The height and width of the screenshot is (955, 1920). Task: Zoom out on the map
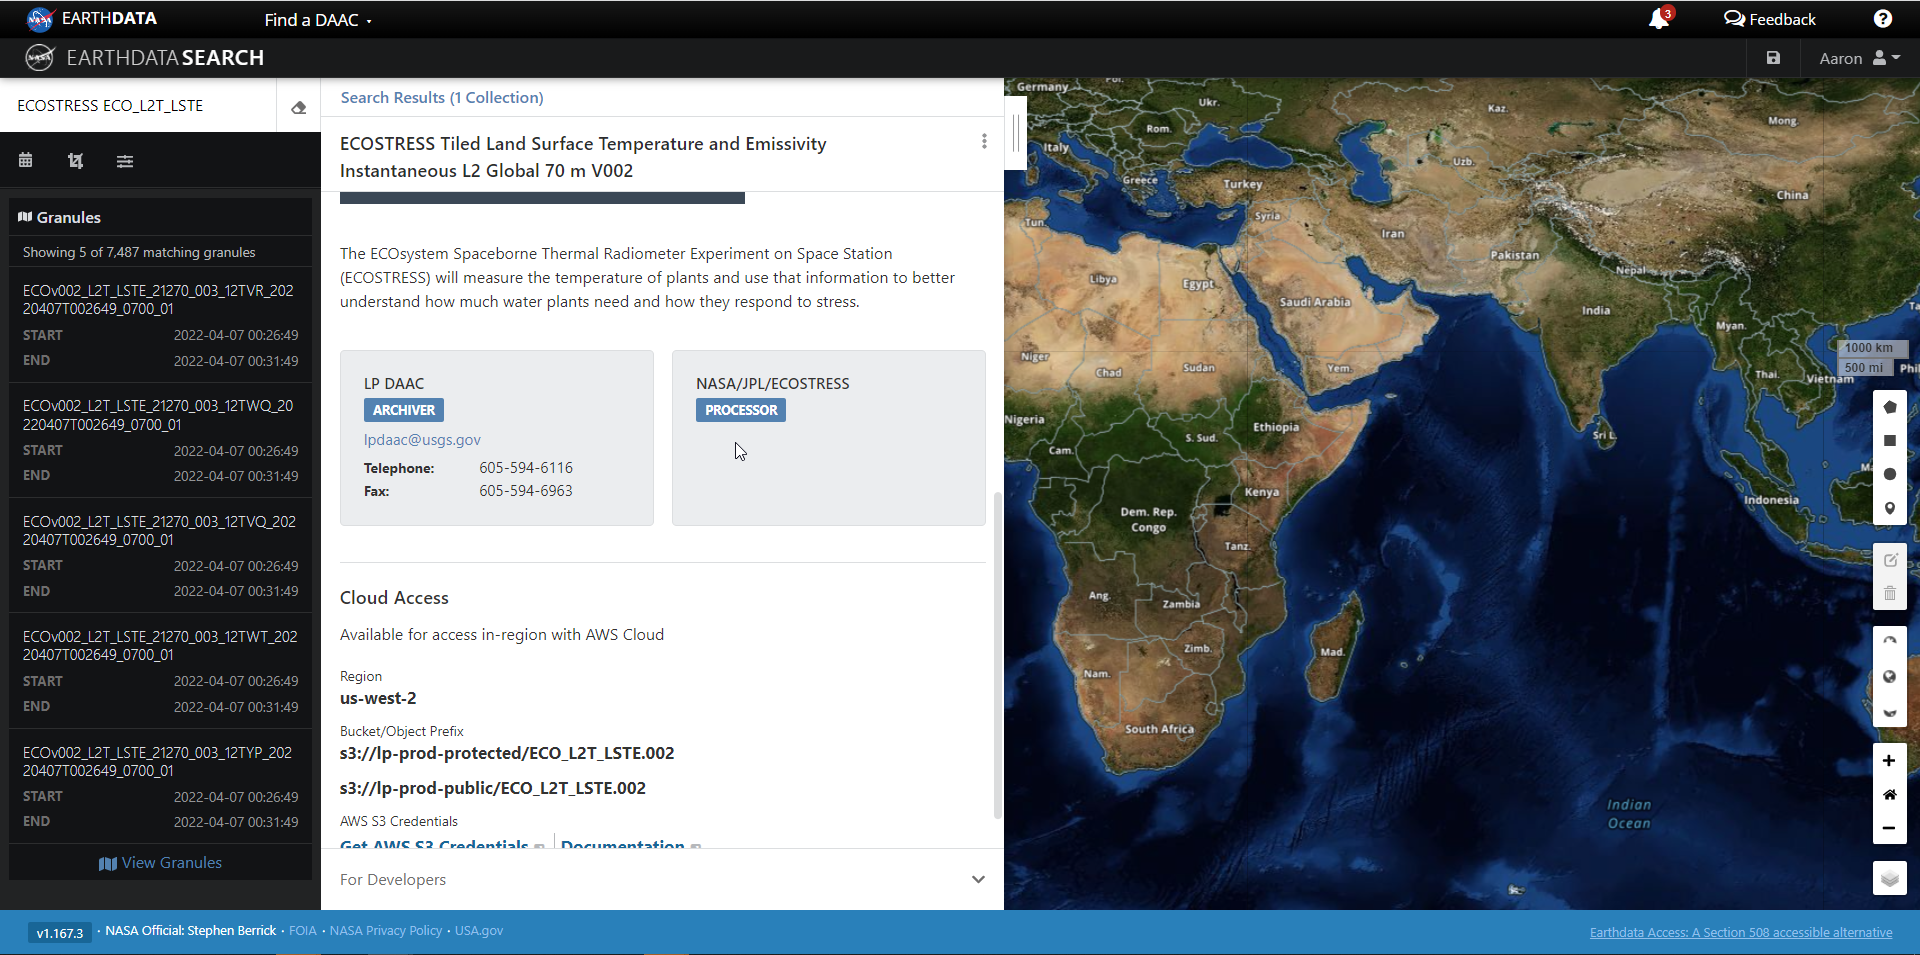1889,828
